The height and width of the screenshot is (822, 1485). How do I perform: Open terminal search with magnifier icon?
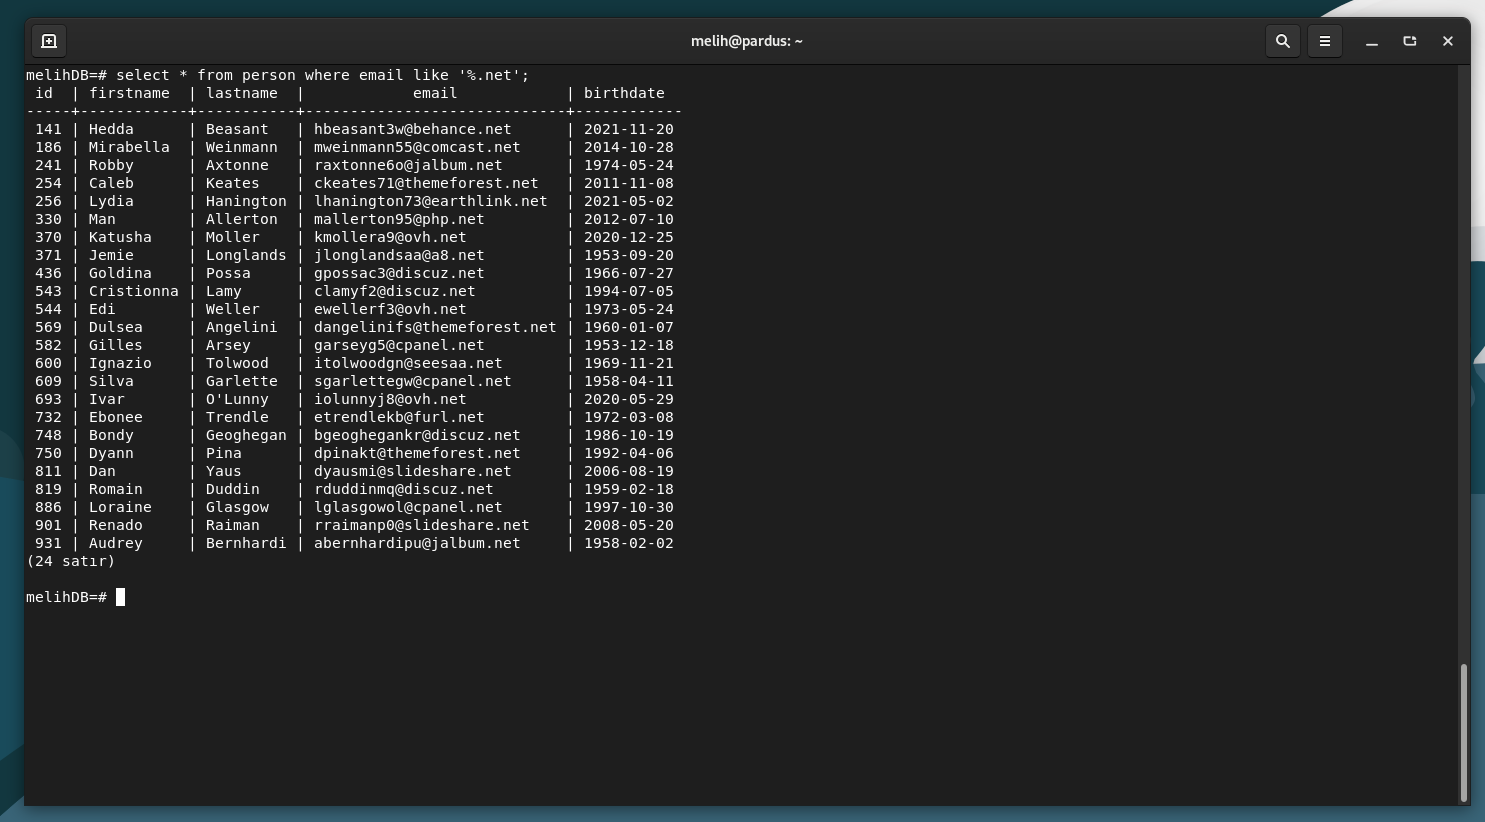click(x=1283, y=41)
